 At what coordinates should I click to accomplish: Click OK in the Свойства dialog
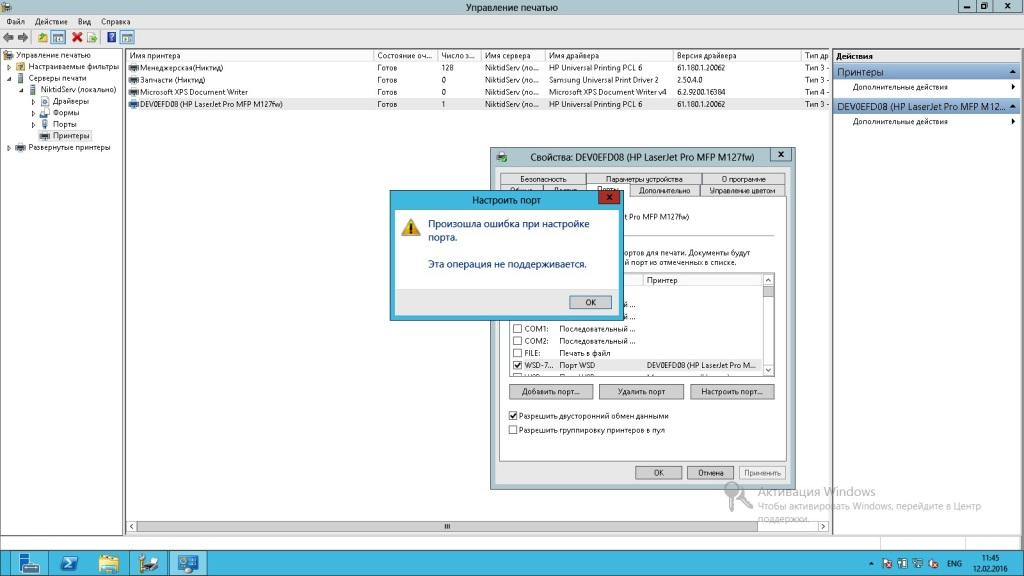click(x=658, y=473)
